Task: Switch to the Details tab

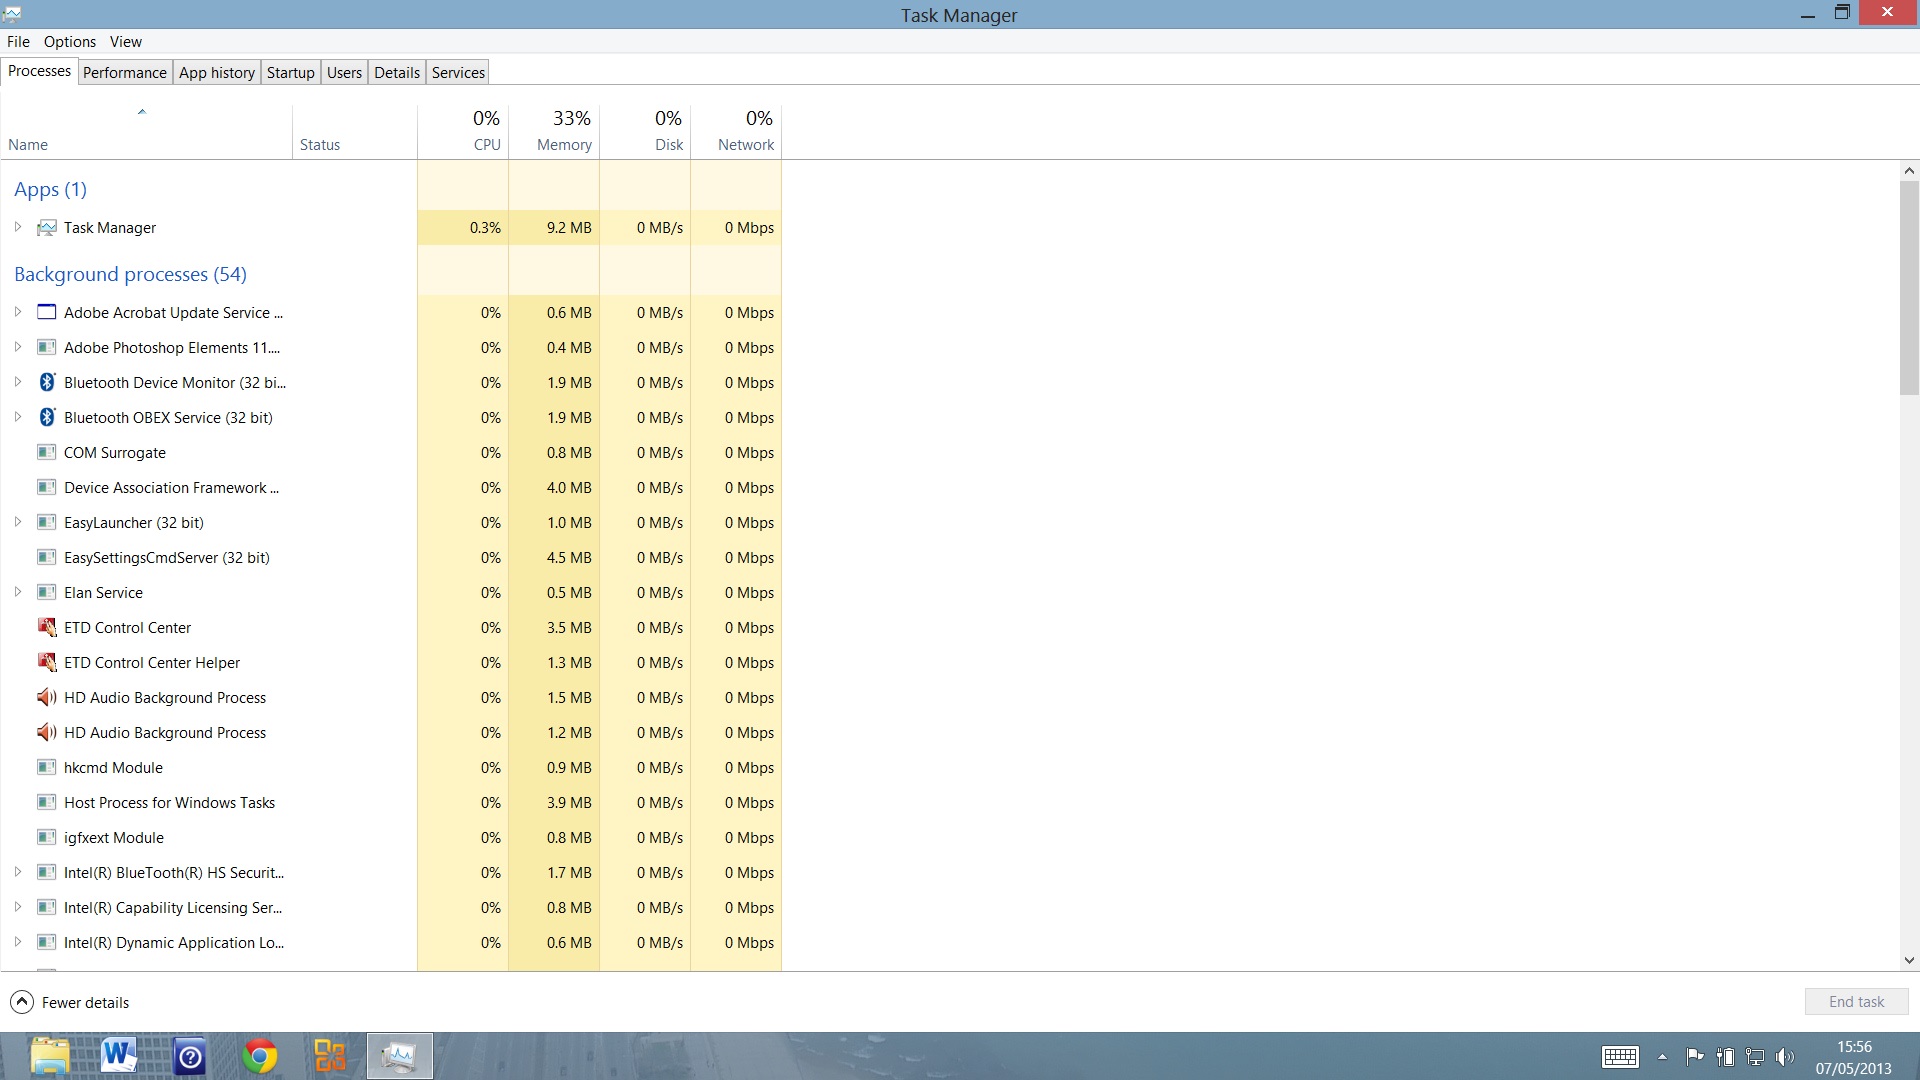Action: click(397, 72)
